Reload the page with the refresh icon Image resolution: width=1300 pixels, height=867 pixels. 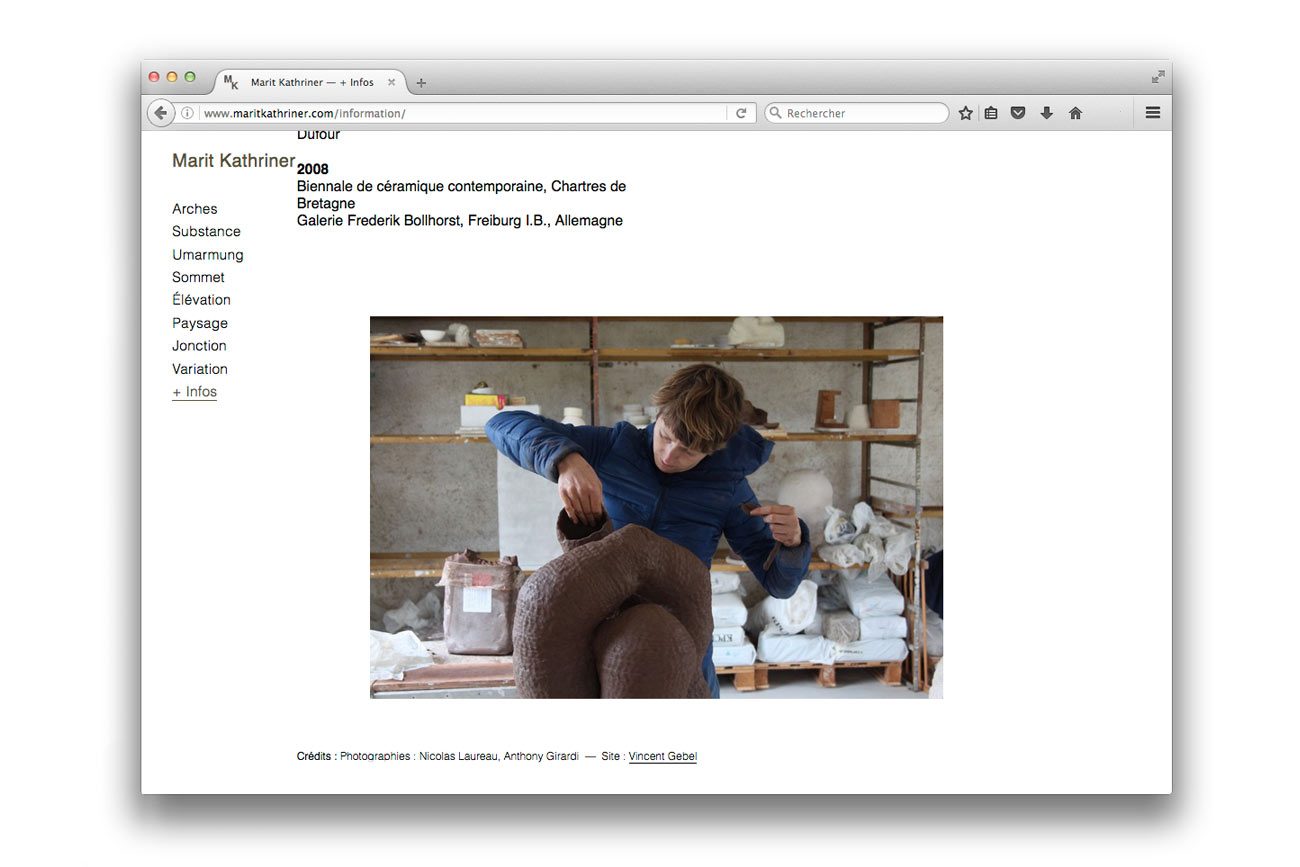point(741,113)
